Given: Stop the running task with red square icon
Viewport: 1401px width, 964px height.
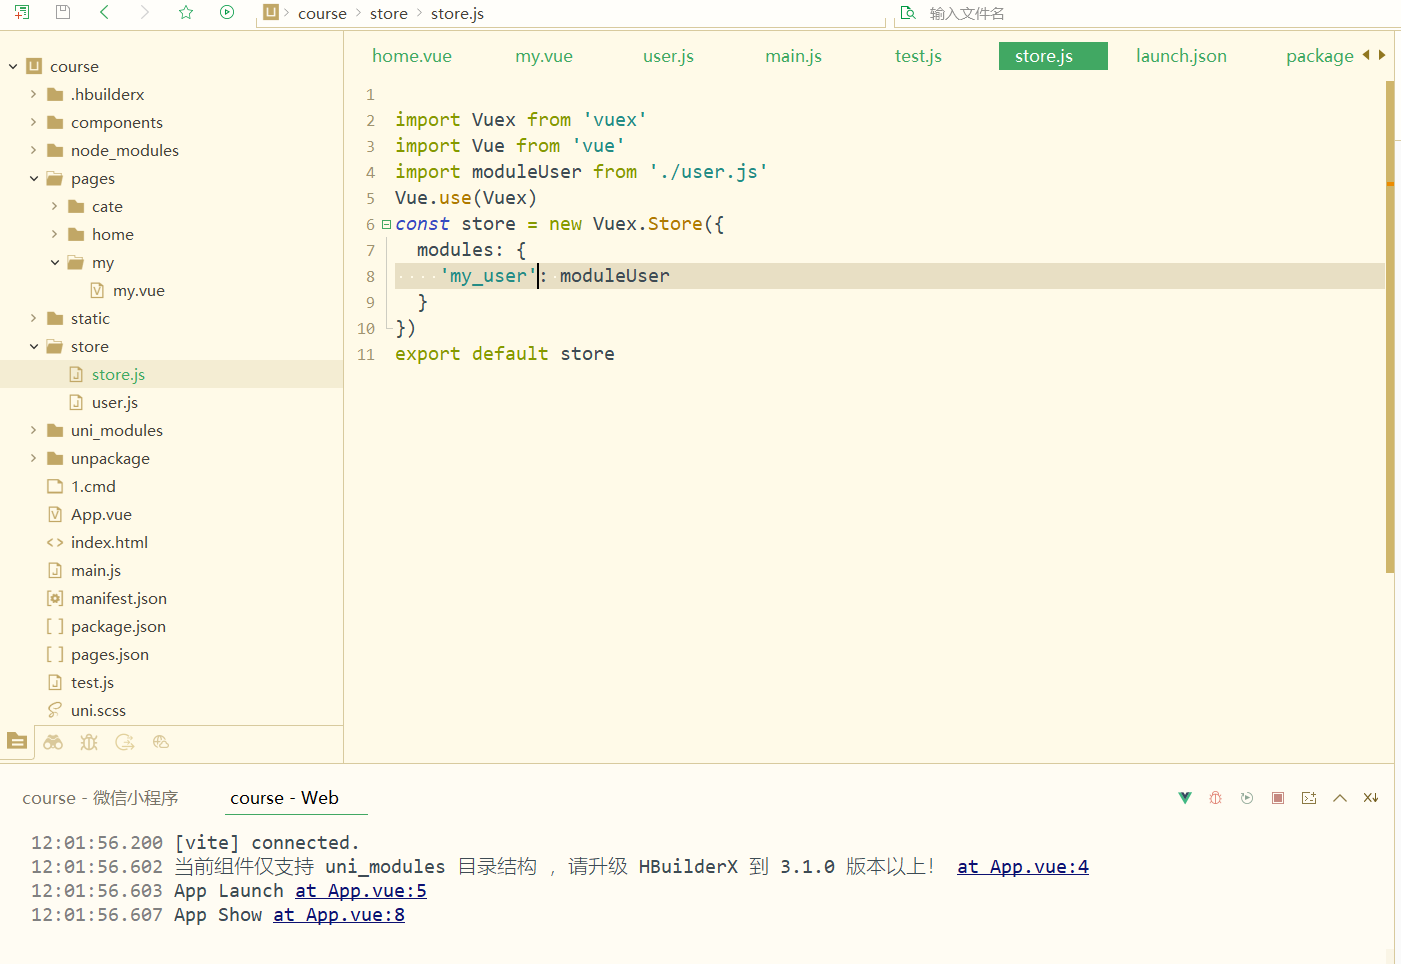Looking at the screenshot, I should (x=1278, y=798).
